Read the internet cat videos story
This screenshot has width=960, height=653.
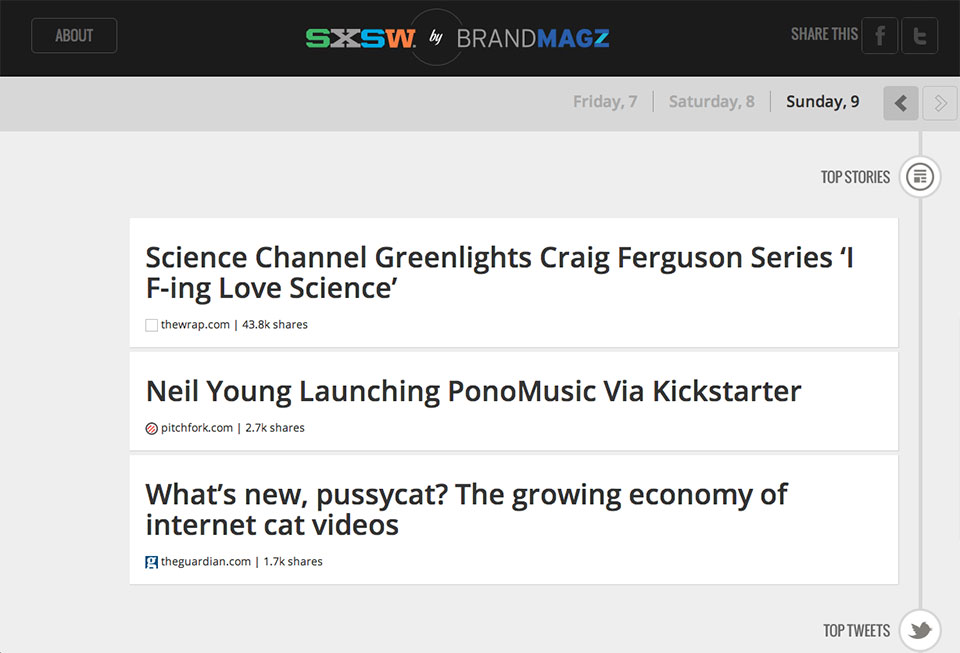(466, 509)
